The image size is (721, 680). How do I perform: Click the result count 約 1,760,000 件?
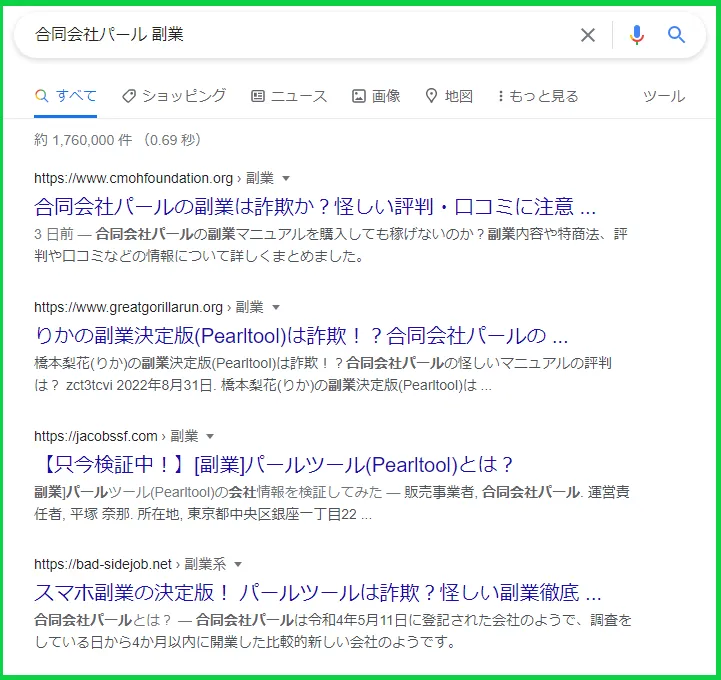coord(83,140)
